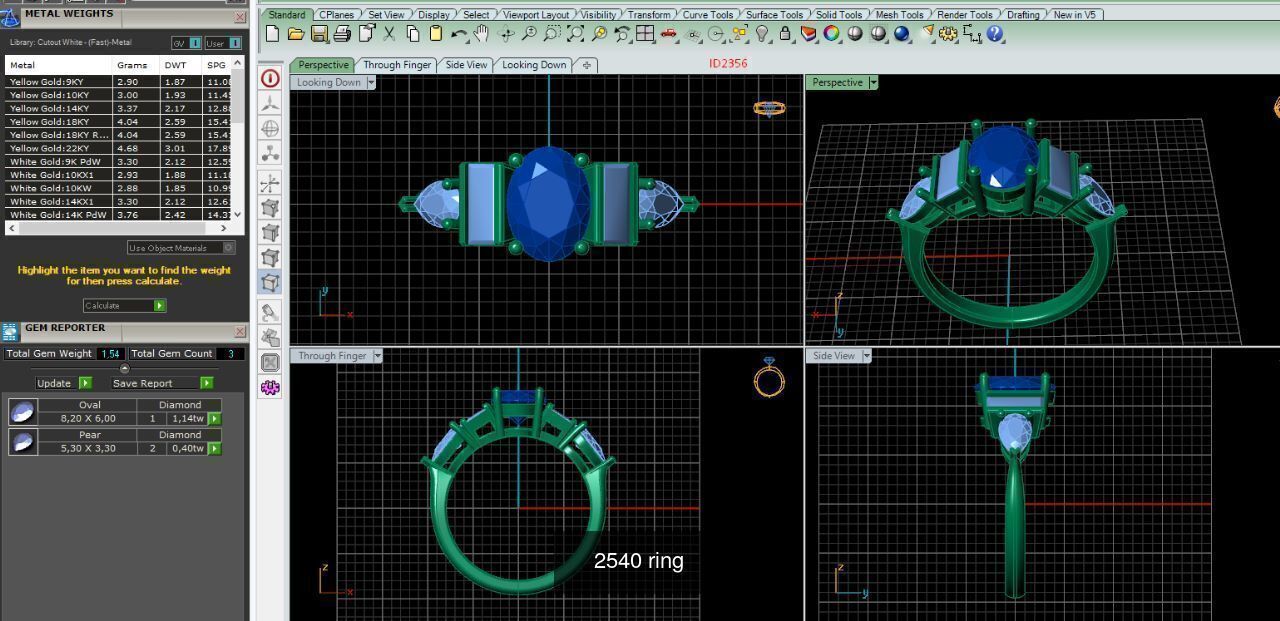This screenshot has width=1280, height=621.
Task: Click the Total Gem Count value field
Action: click(x=231, y=354)
